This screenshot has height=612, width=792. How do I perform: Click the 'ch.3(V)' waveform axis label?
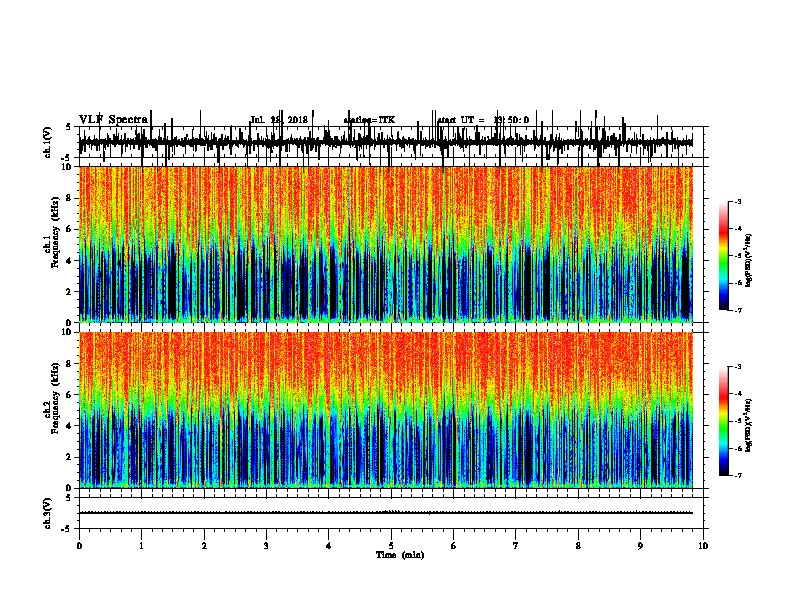coord(48,513)
